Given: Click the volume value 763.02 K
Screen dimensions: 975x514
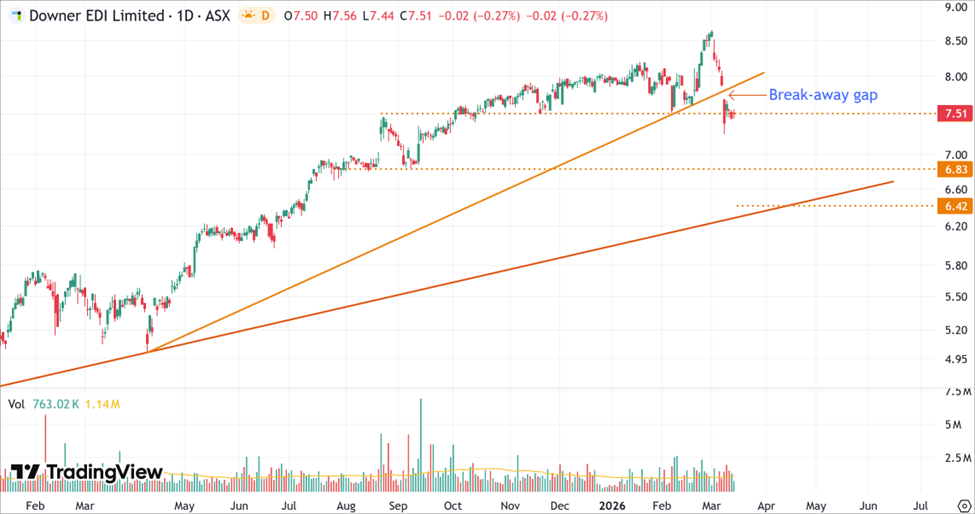Looking at the screenshot, I should 55,405.
